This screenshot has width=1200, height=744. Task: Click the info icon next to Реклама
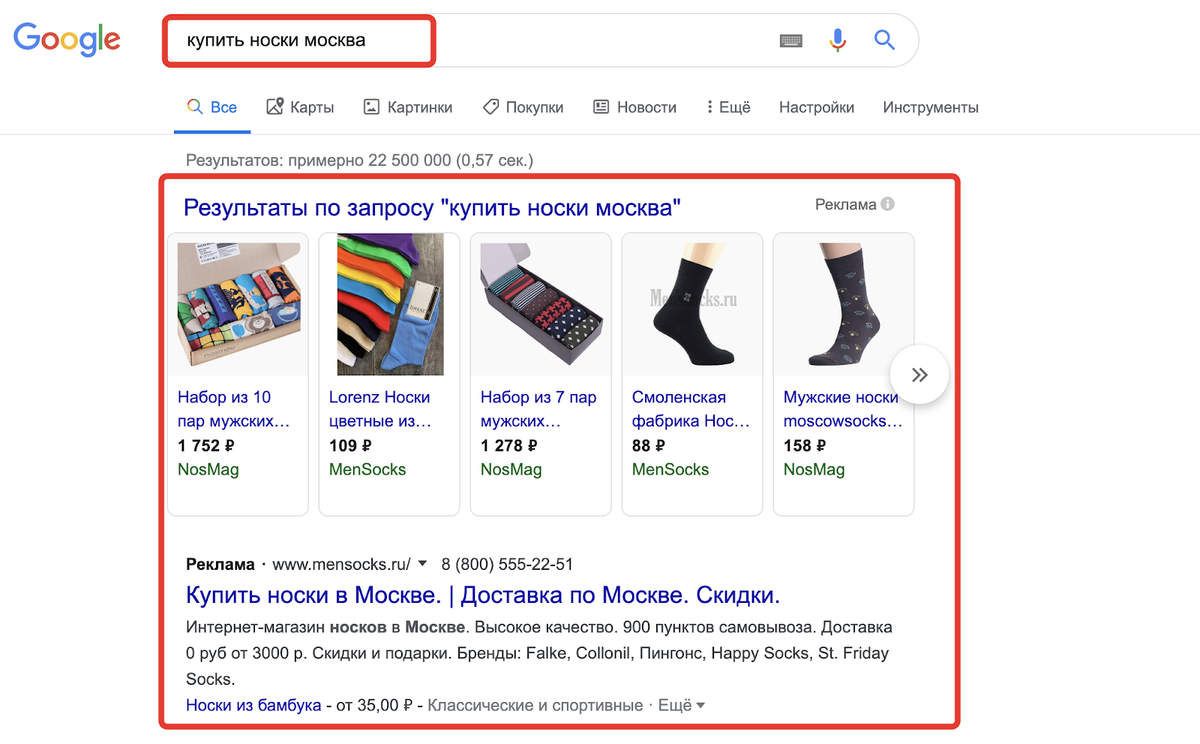tap(887, 204)
